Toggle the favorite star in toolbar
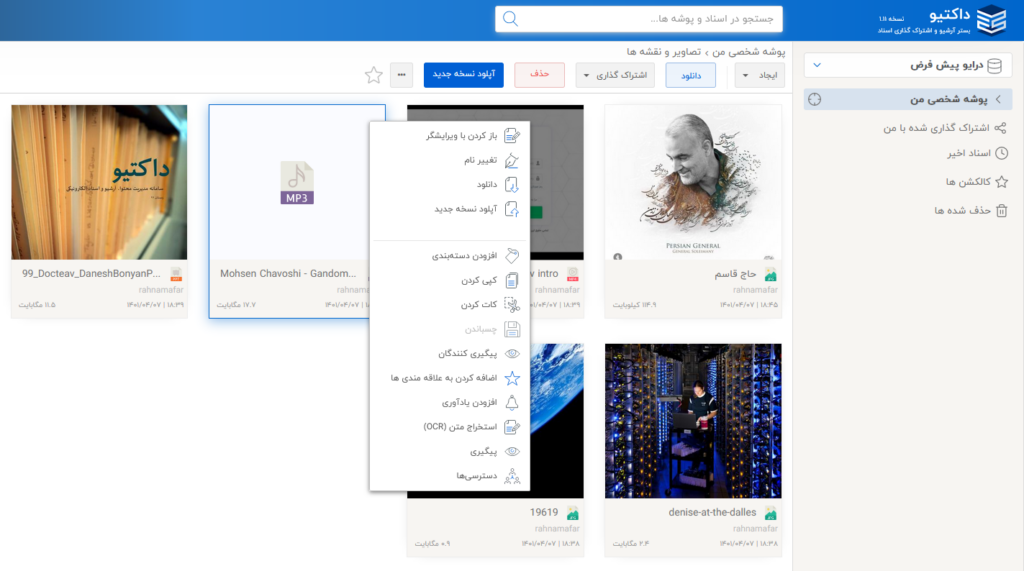The image size is (1024, 571). click(374, 75)
